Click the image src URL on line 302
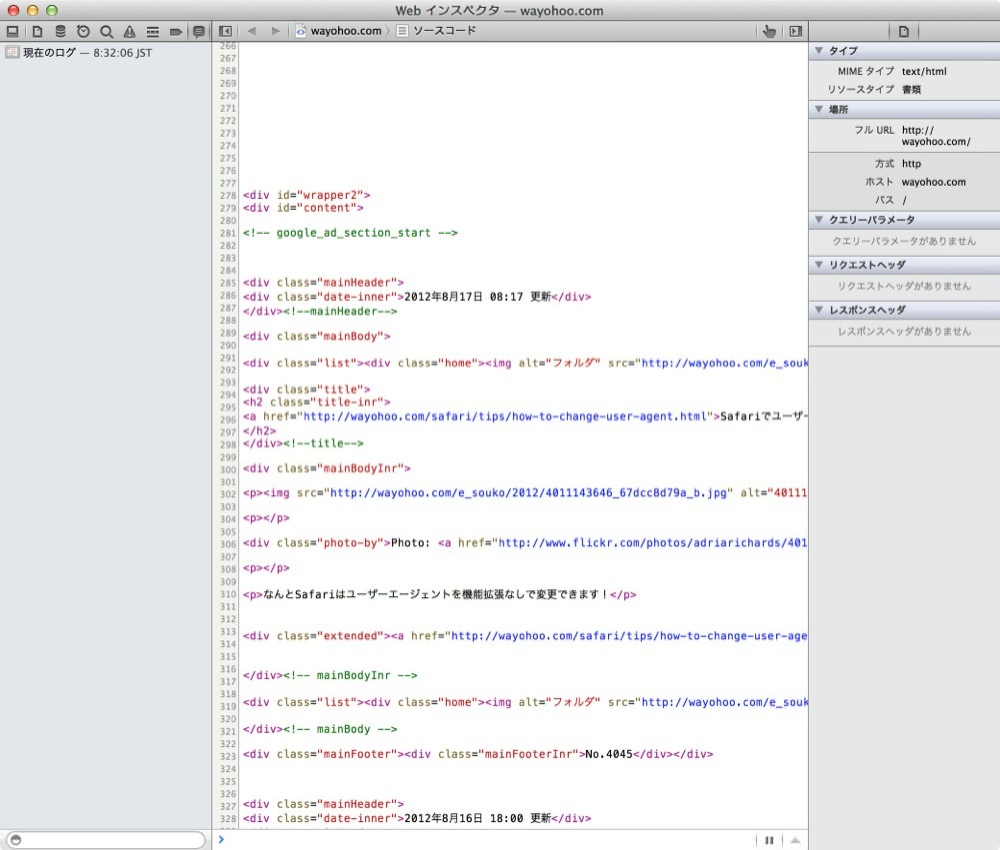This screenshot has width=1000, height=850. (528, 492)
